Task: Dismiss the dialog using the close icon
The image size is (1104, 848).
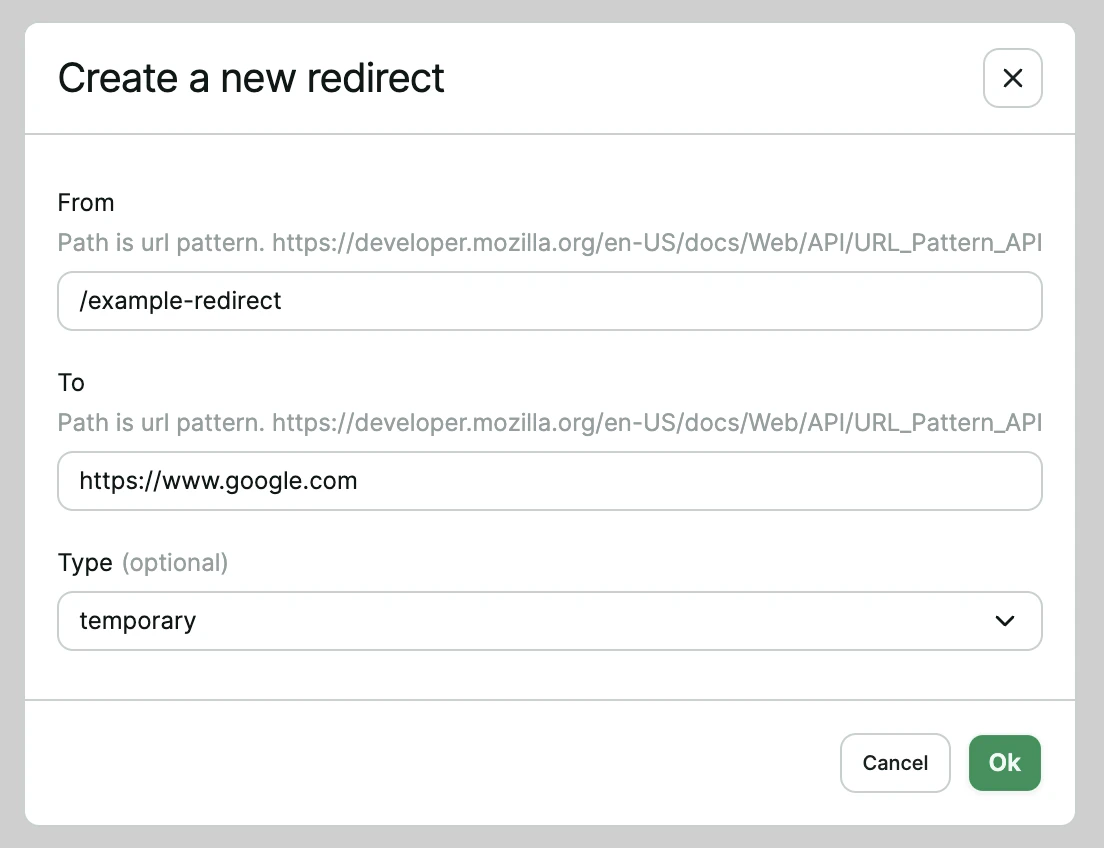Action: click(1012, 78)
